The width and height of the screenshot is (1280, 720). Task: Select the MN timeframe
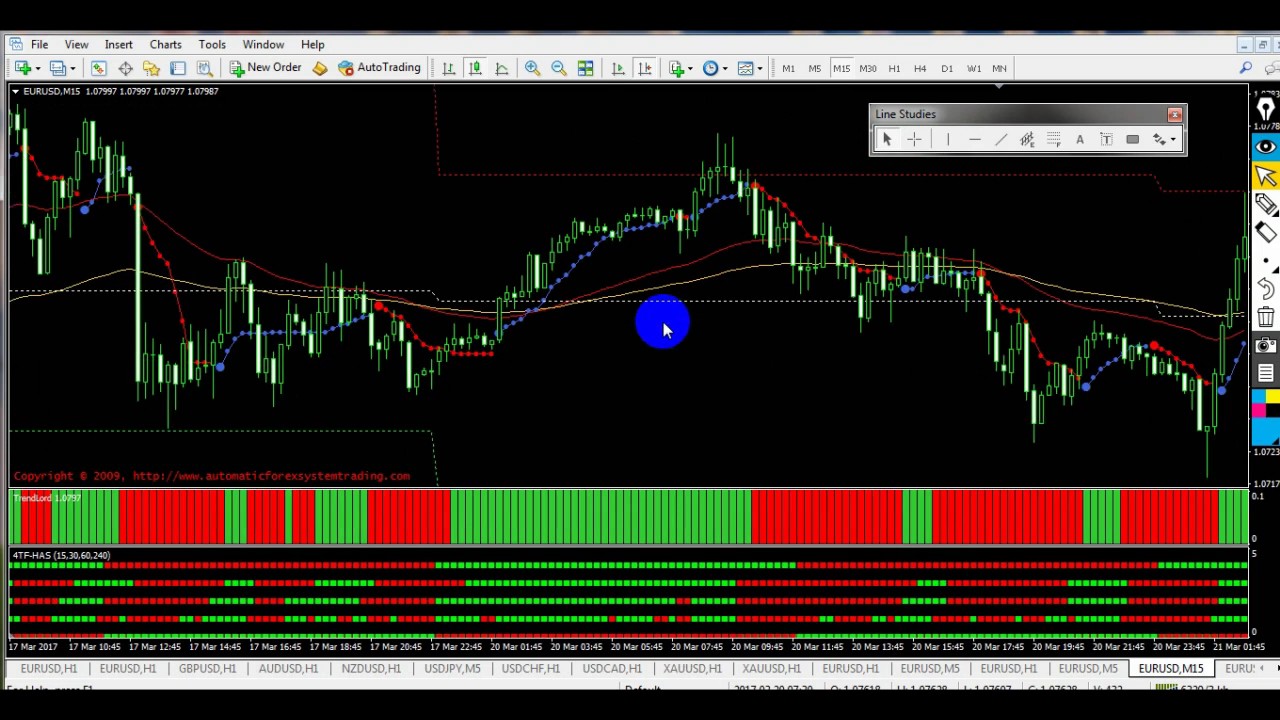click(999, 68)
